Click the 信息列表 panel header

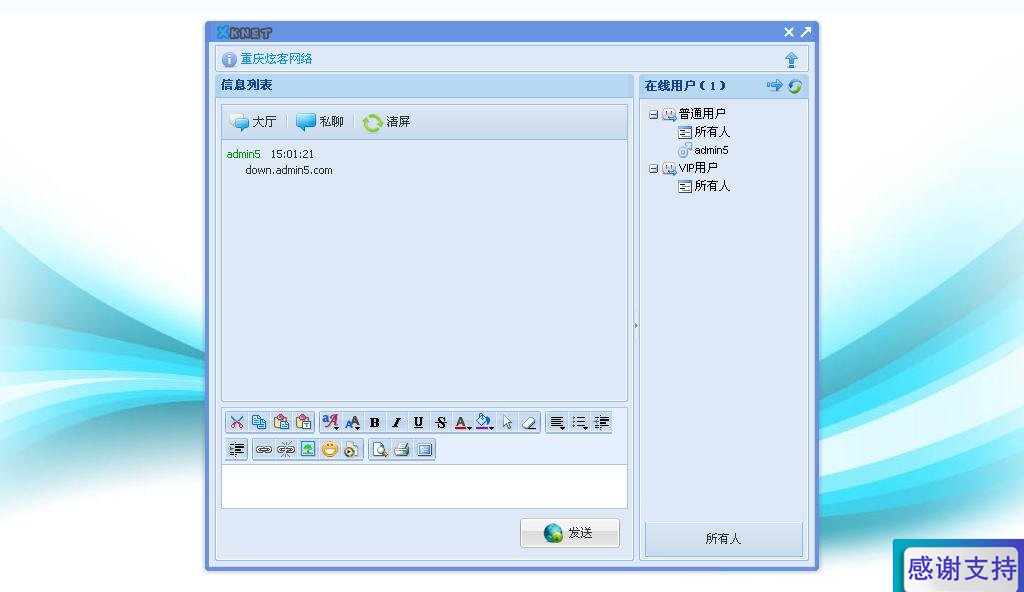point(424,85)
